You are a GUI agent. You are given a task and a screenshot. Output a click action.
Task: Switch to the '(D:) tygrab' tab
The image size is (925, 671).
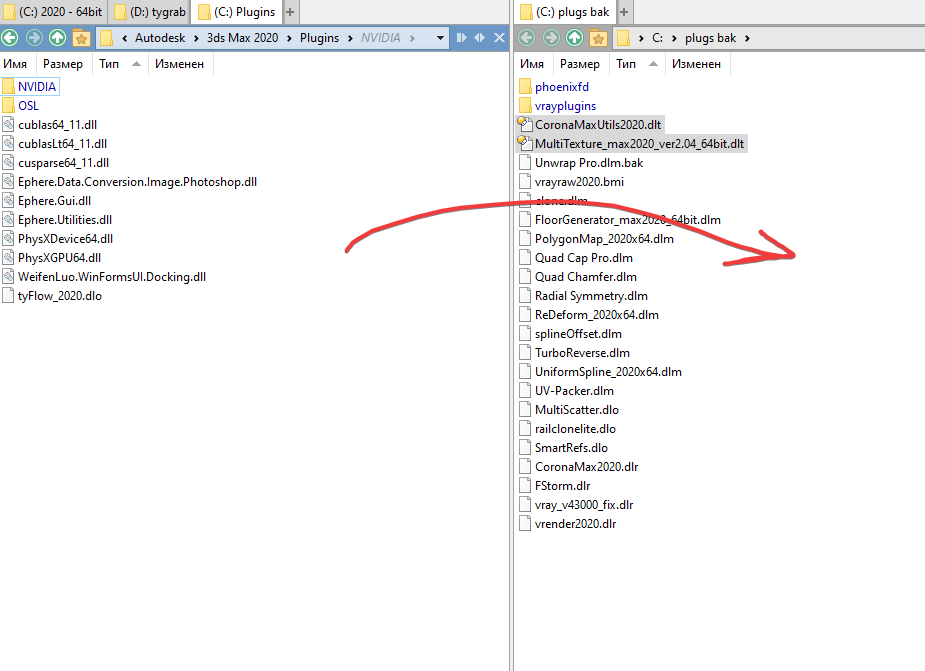point(150,12)
